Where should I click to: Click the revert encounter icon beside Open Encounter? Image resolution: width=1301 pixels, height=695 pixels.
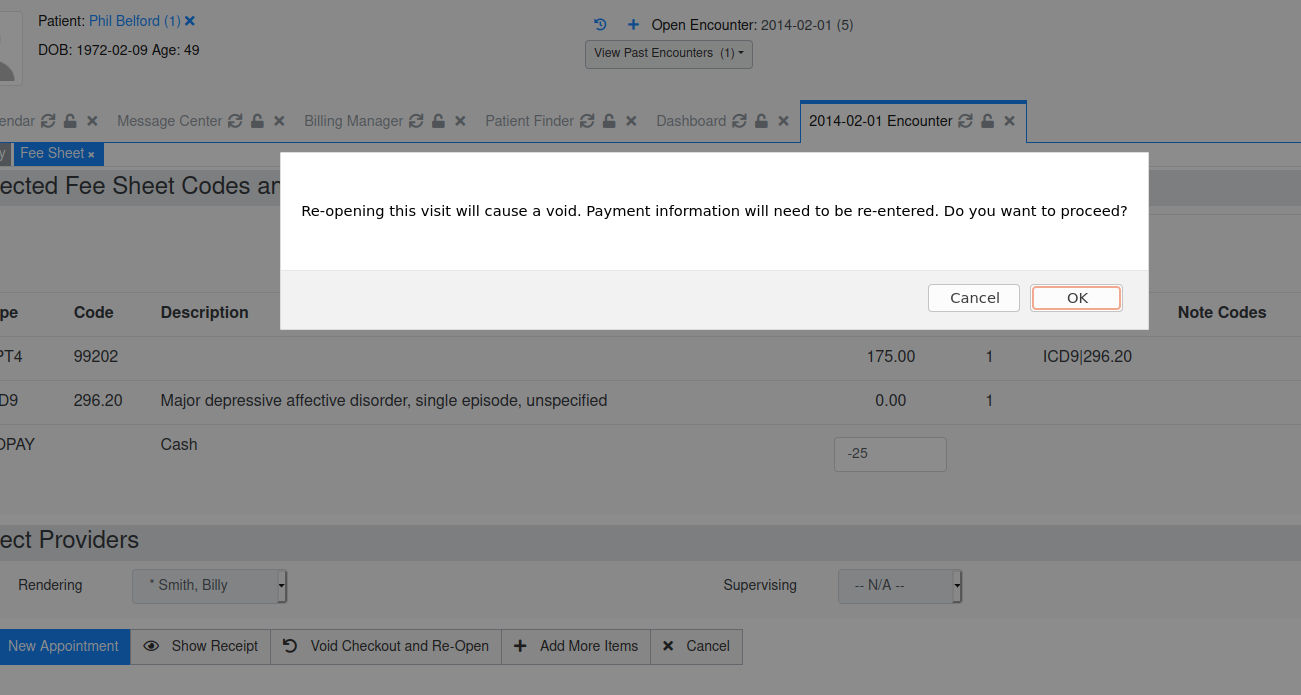599,24
